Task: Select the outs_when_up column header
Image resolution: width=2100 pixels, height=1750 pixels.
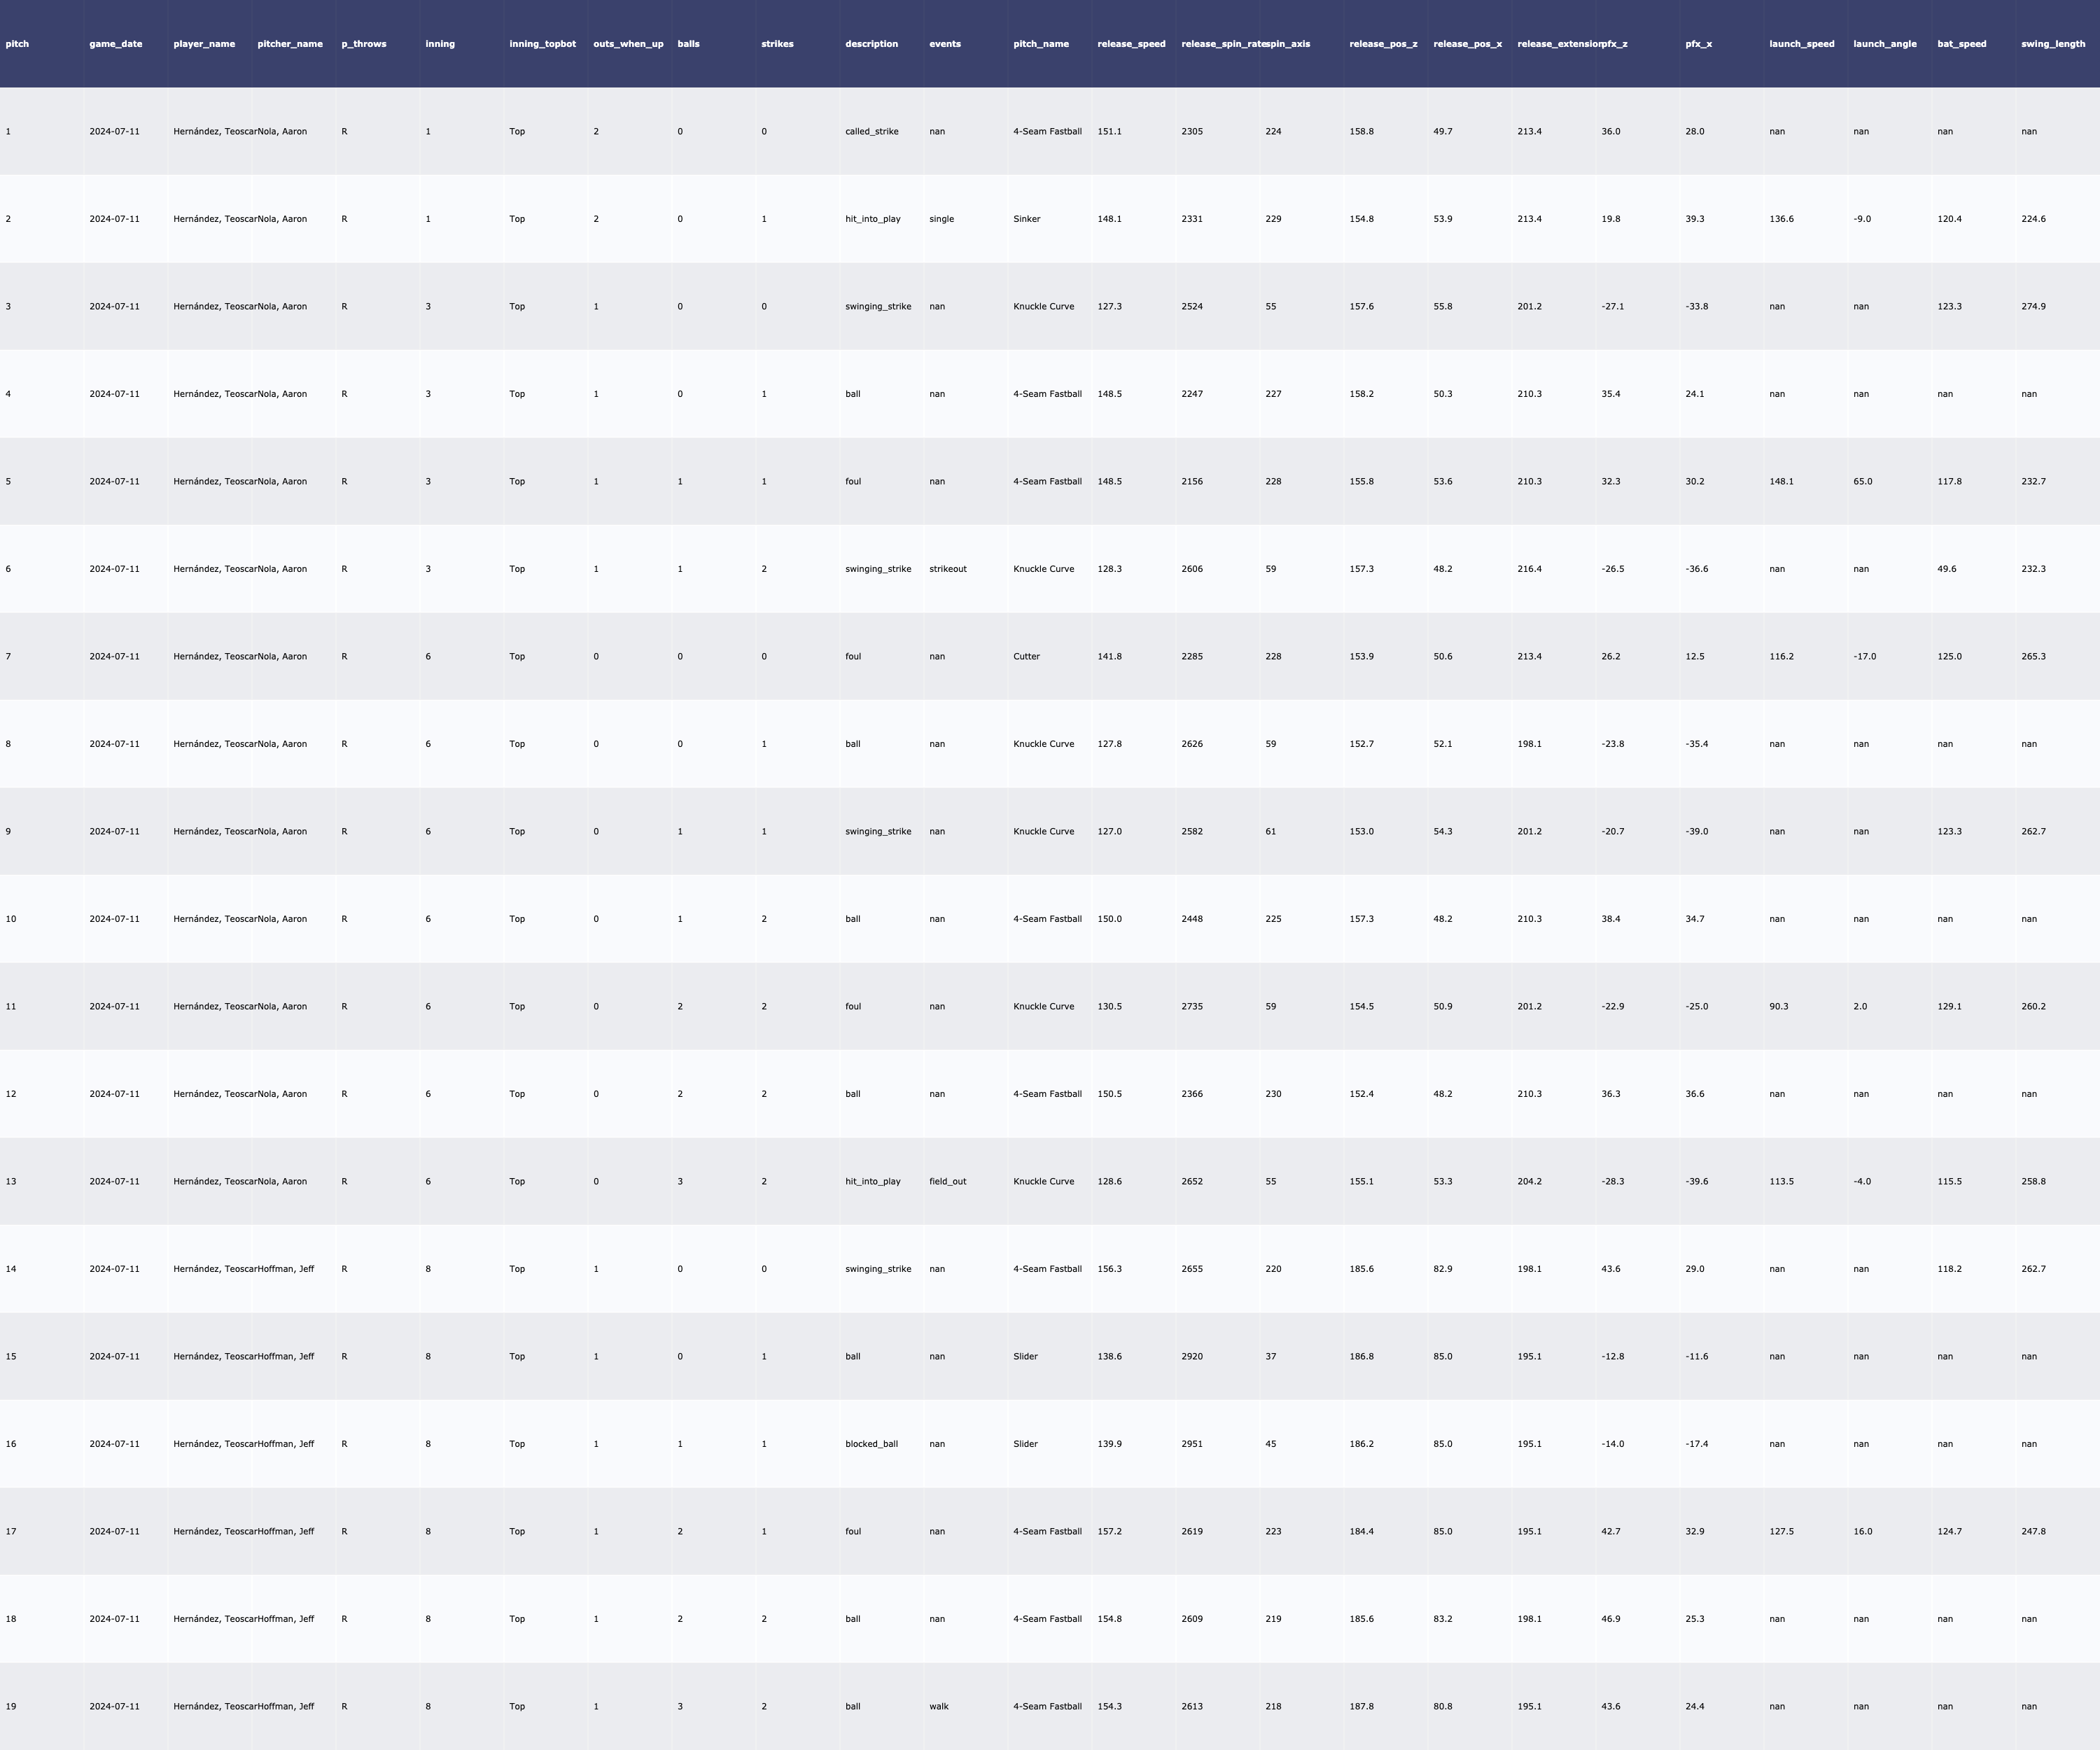Action: coord(628,44)
